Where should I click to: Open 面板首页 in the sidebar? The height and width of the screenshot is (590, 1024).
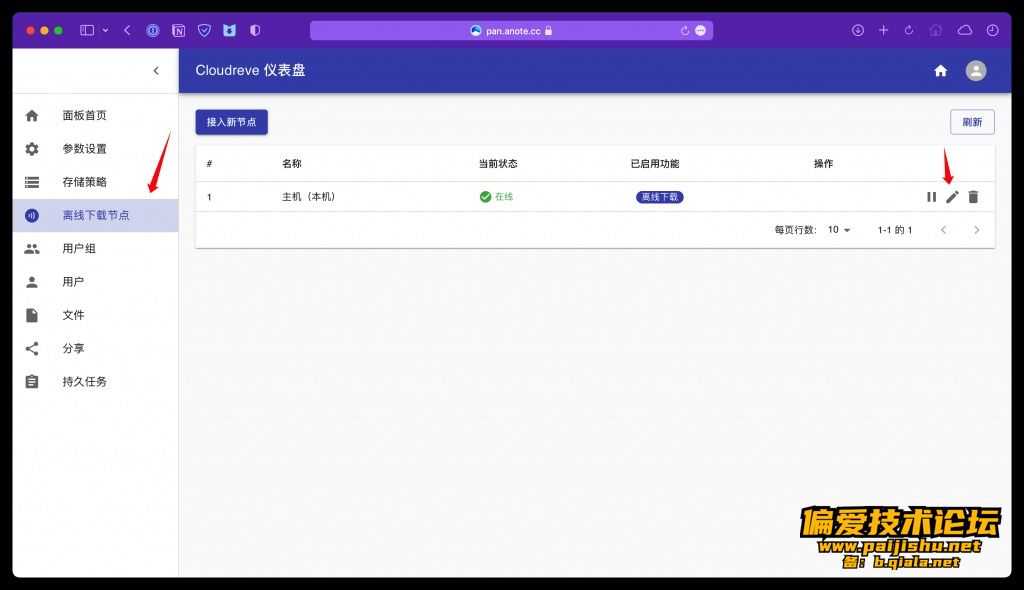[95, 116]
